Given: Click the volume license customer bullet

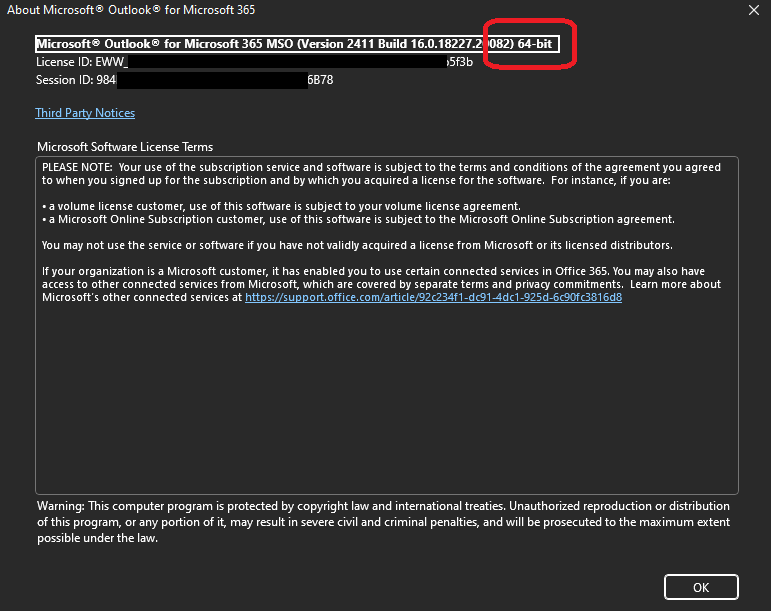Looking at the screenshot, I should pos(280,206).
